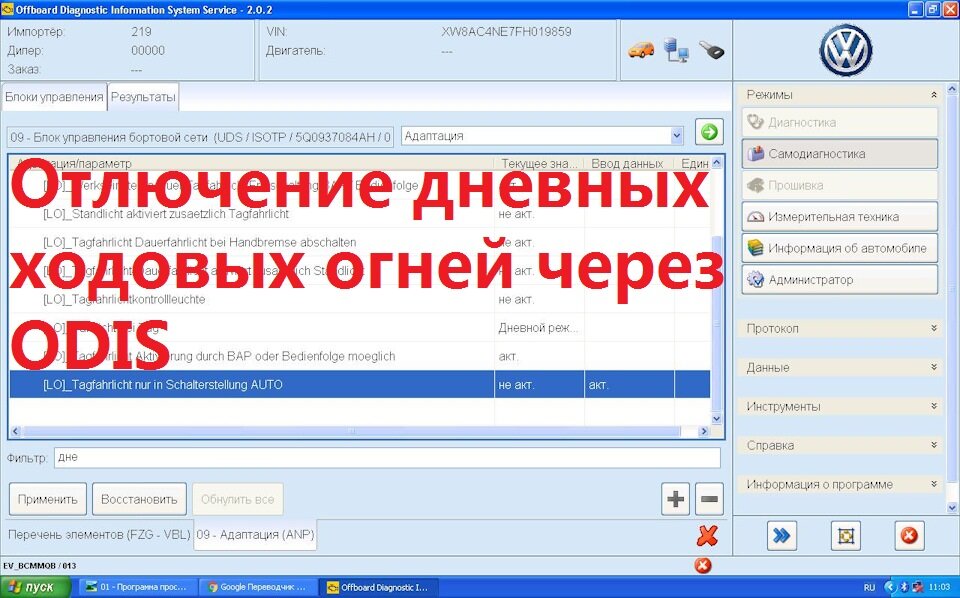Click the table's horizontal scroll left arrow
The width and height of the screenshot is (960, 598).
[x=16, y=431]
